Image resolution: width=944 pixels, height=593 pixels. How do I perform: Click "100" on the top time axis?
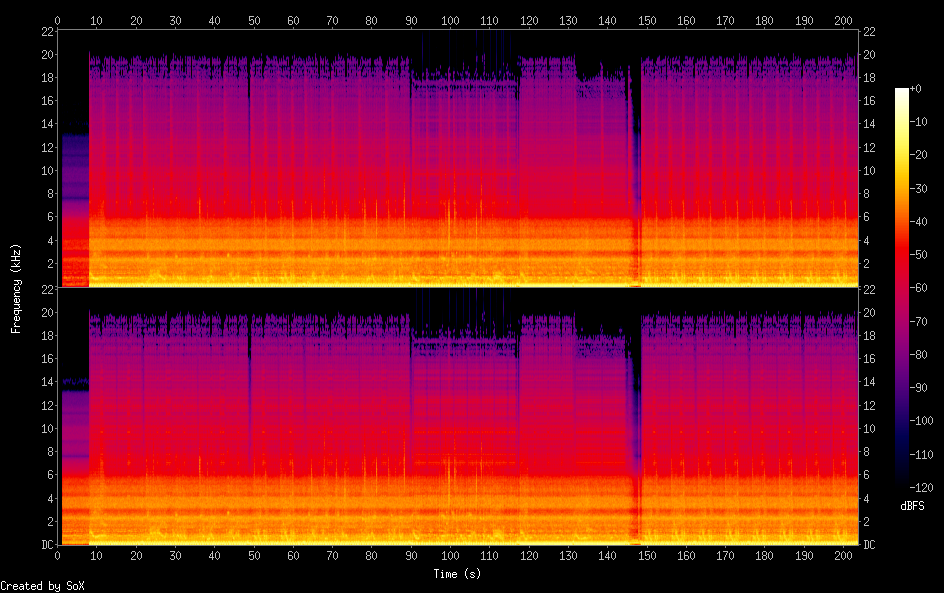click(450, 20)
